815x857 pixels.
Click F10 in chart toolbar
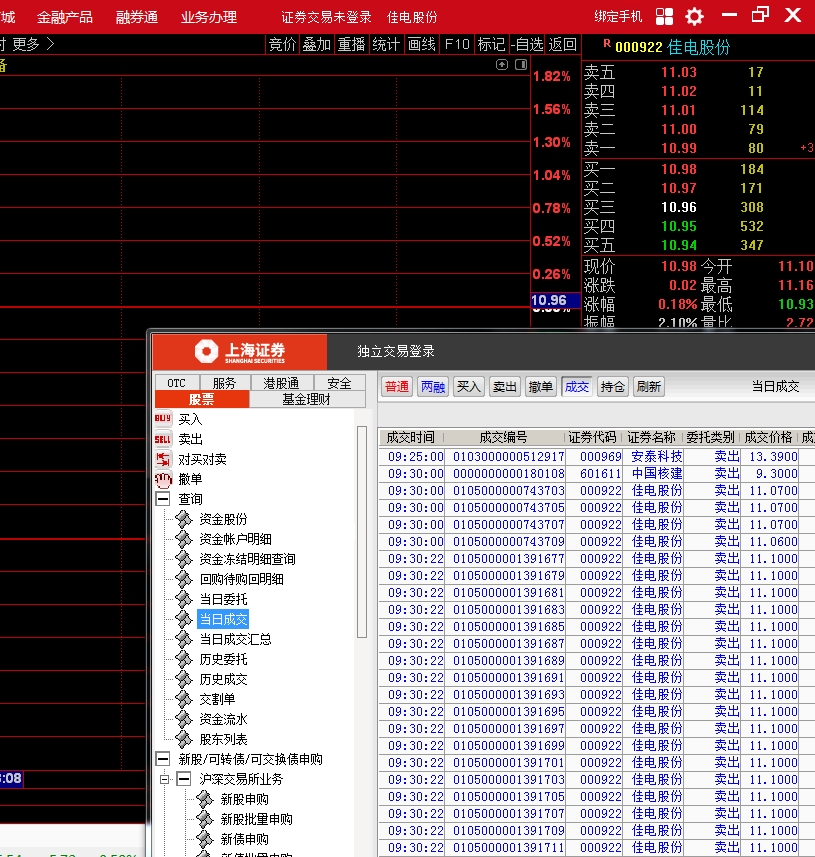457,44
